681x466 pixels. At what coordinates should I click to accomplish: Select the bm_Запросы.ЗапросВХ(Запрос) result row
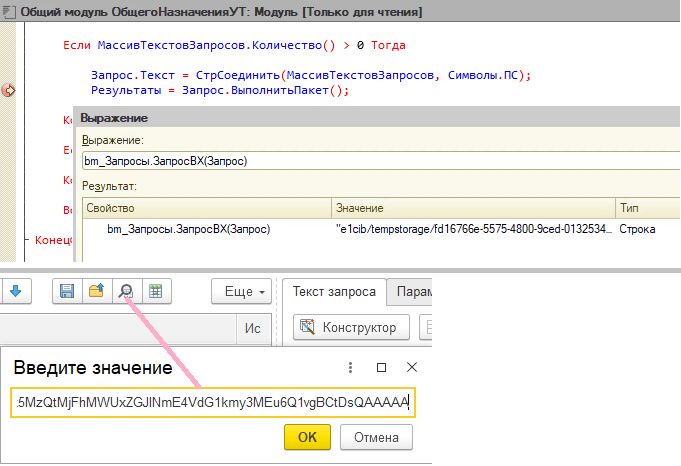tap(381, 229)
